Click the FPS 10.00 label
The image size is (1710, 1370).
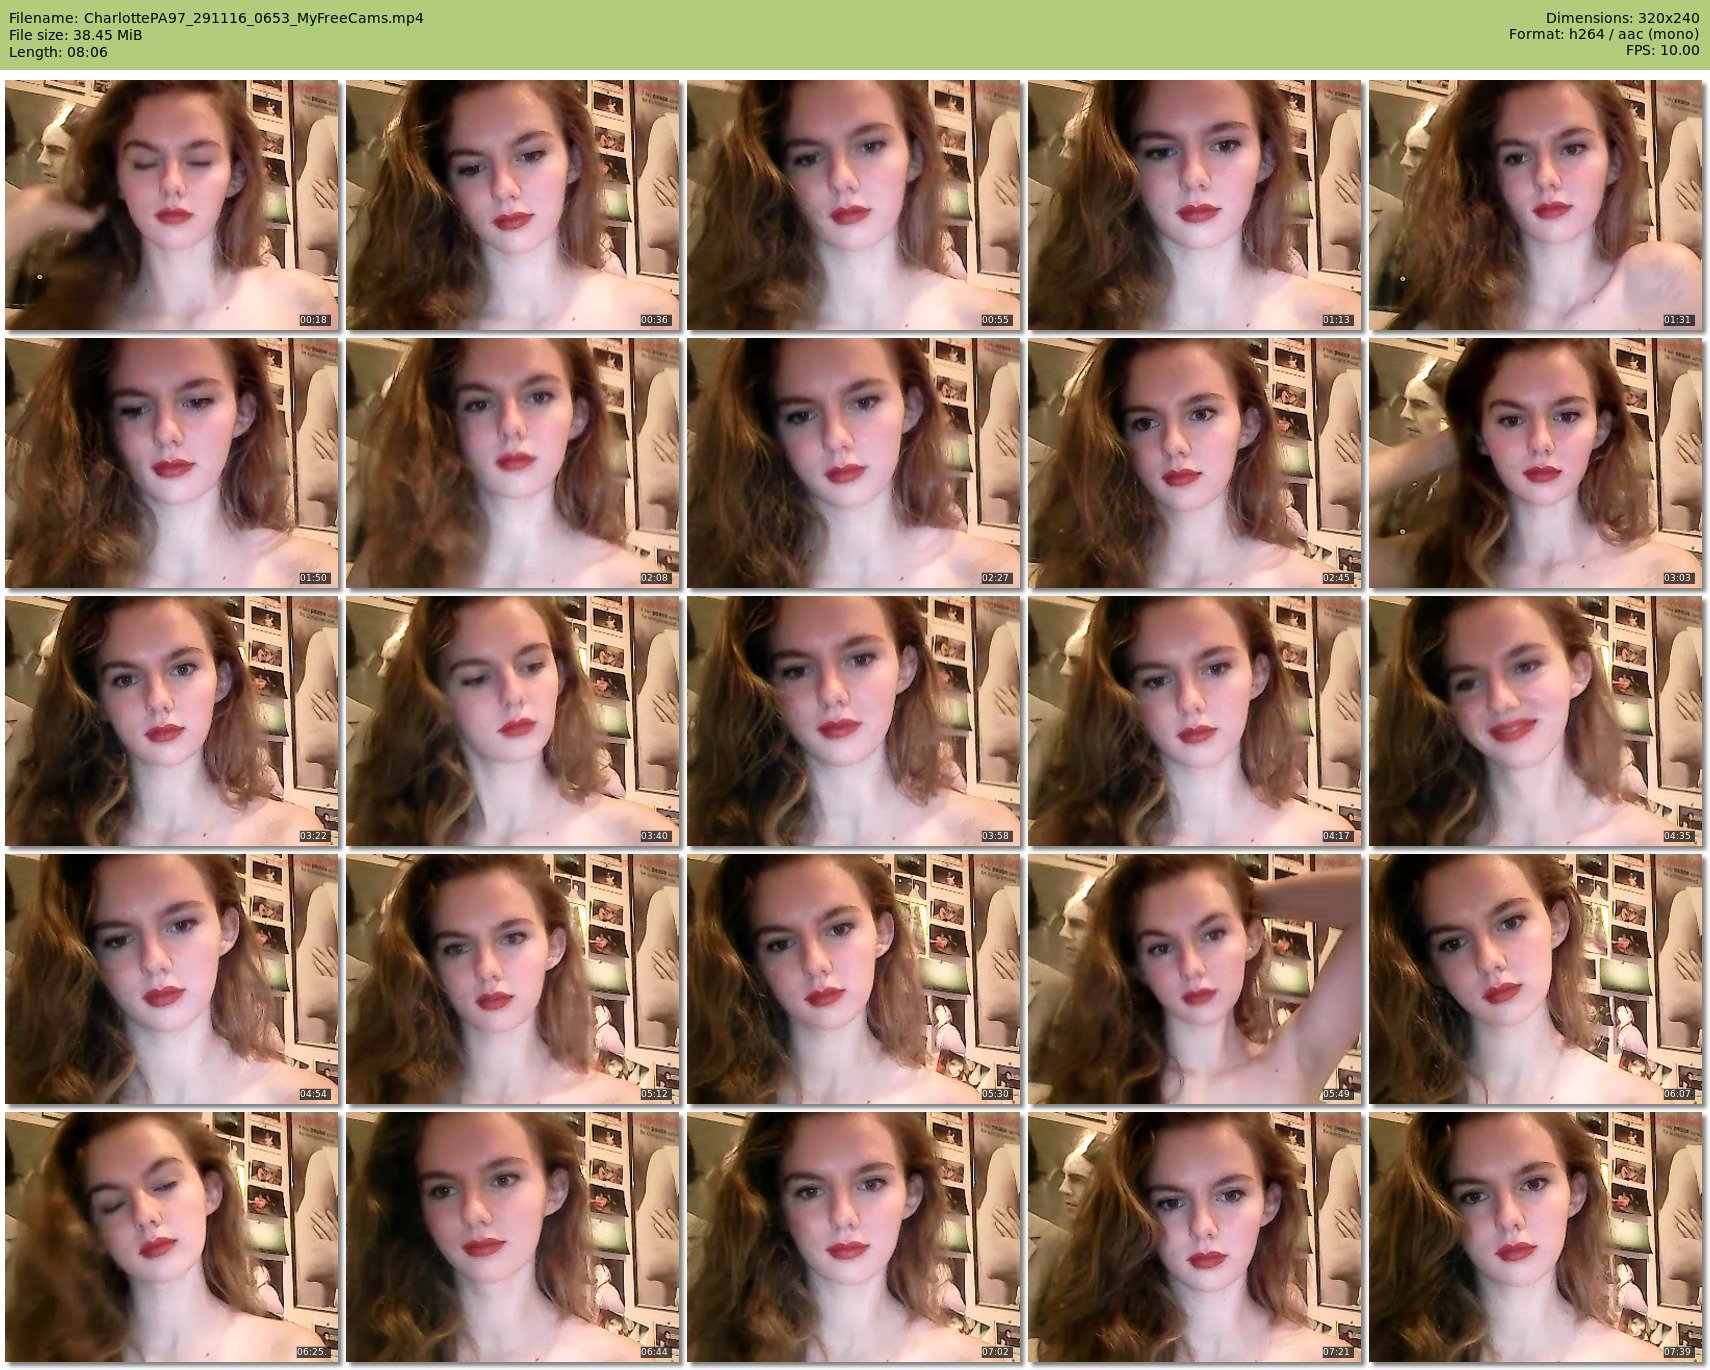[x=1662, y=51]
